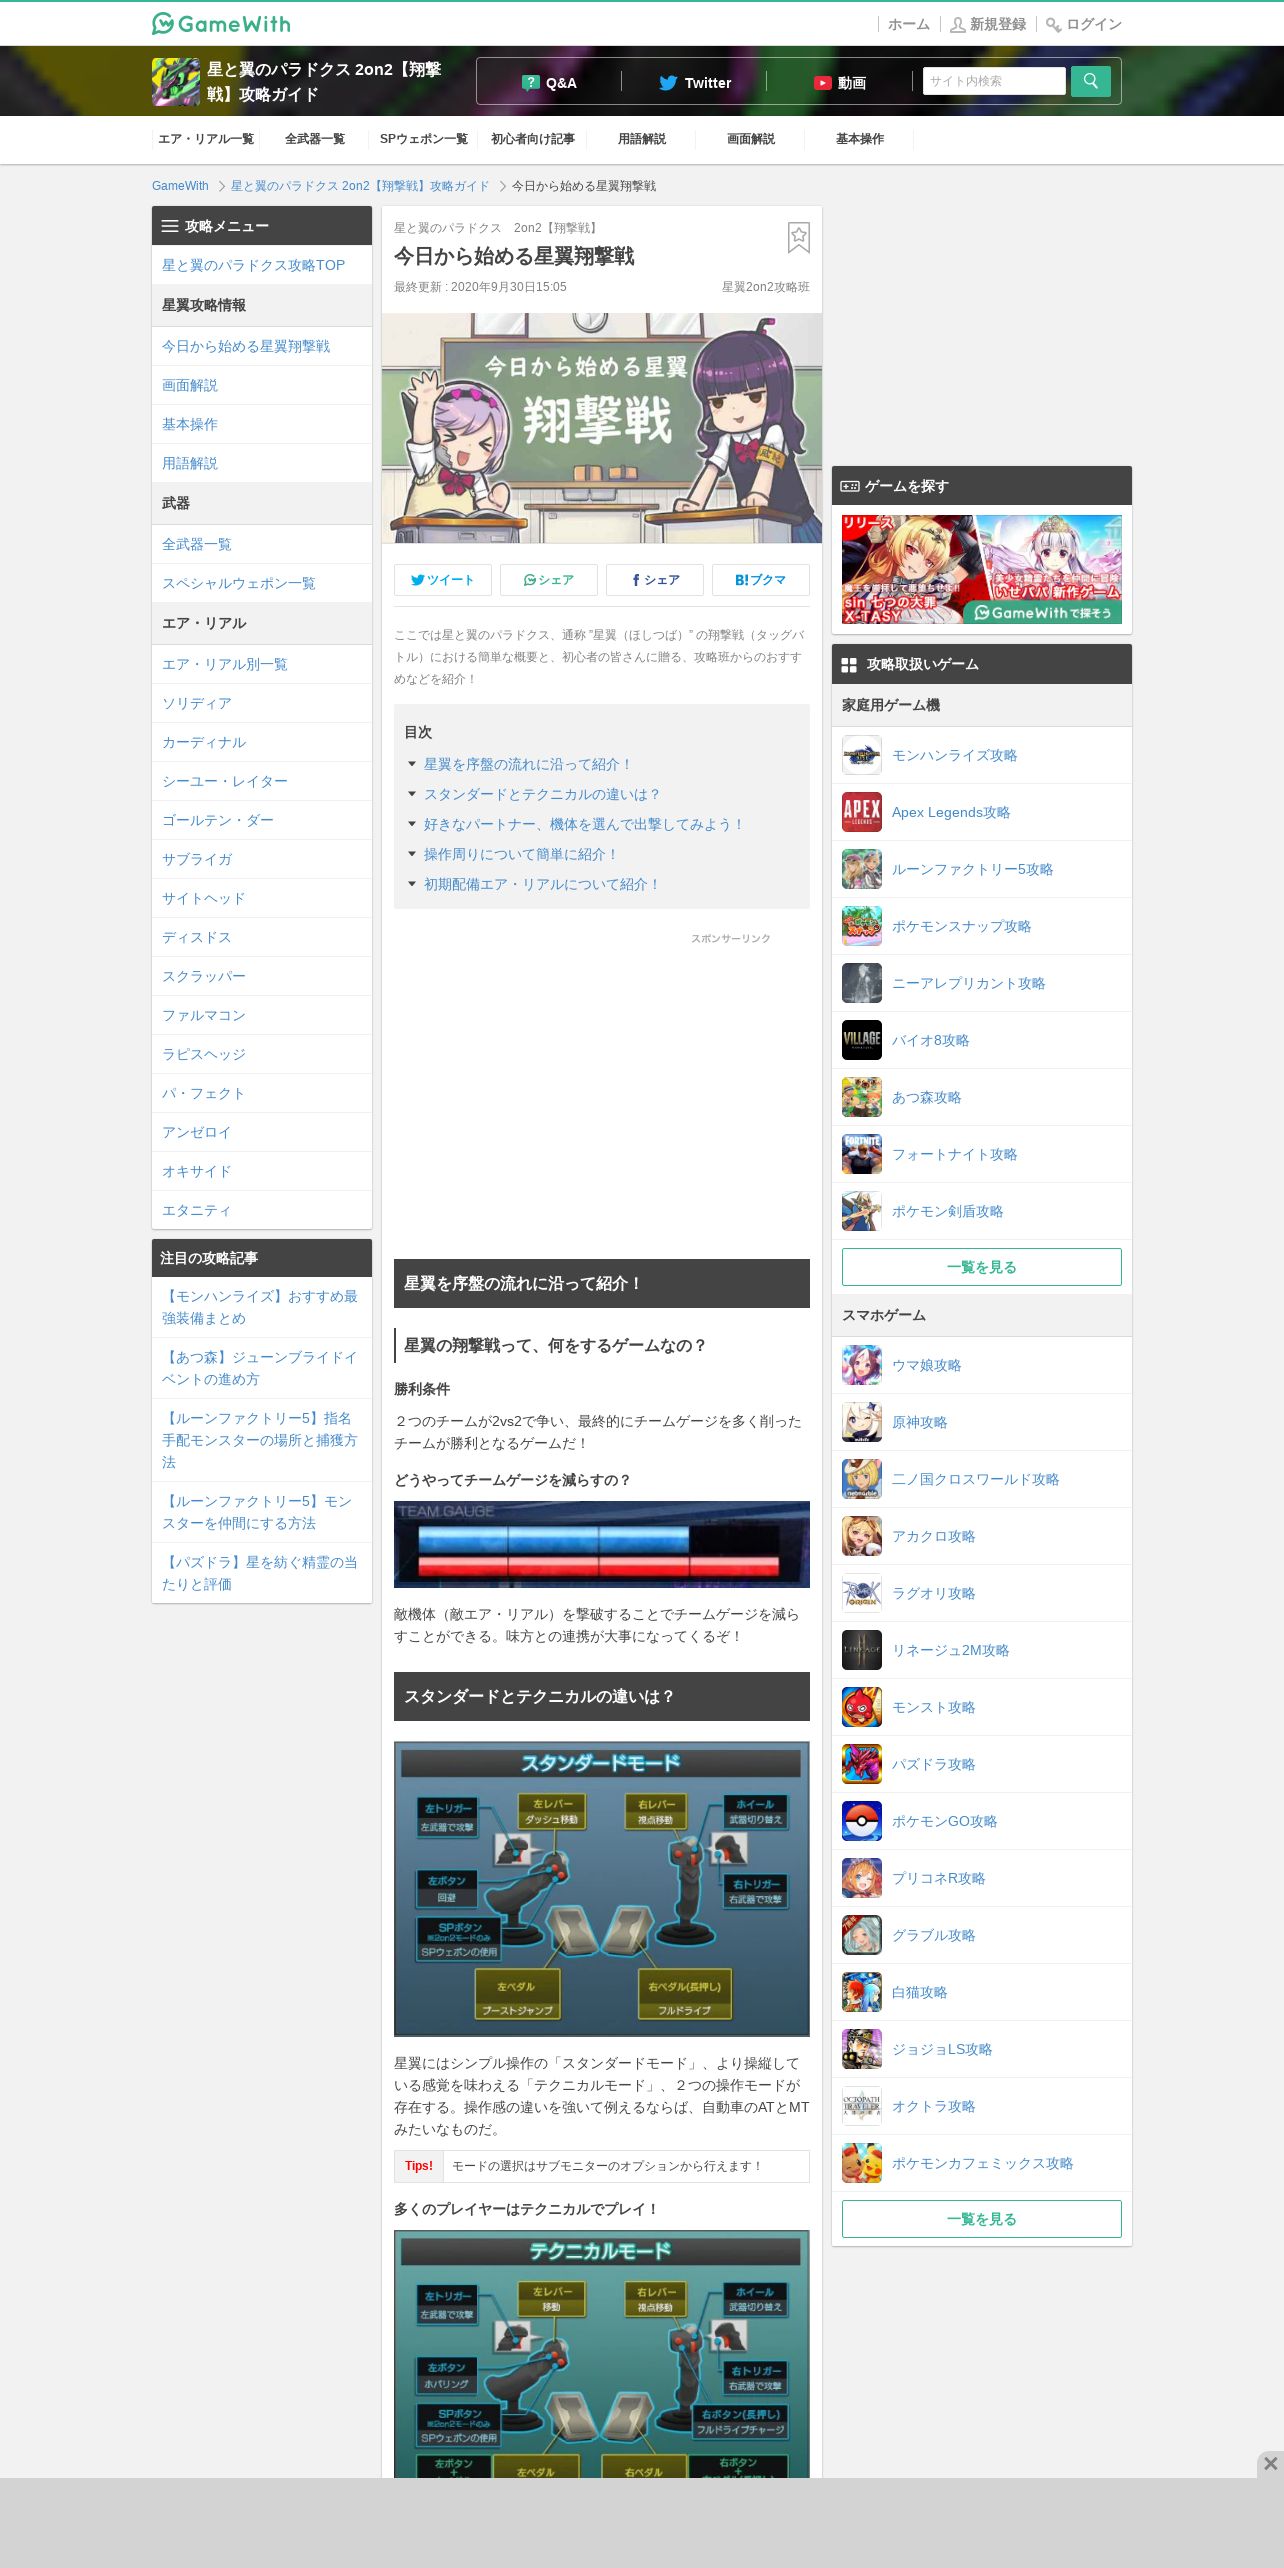Open ポケモン剣盾攻略 icon
Screen dimensions: 1284x2568
(862, 1211)
